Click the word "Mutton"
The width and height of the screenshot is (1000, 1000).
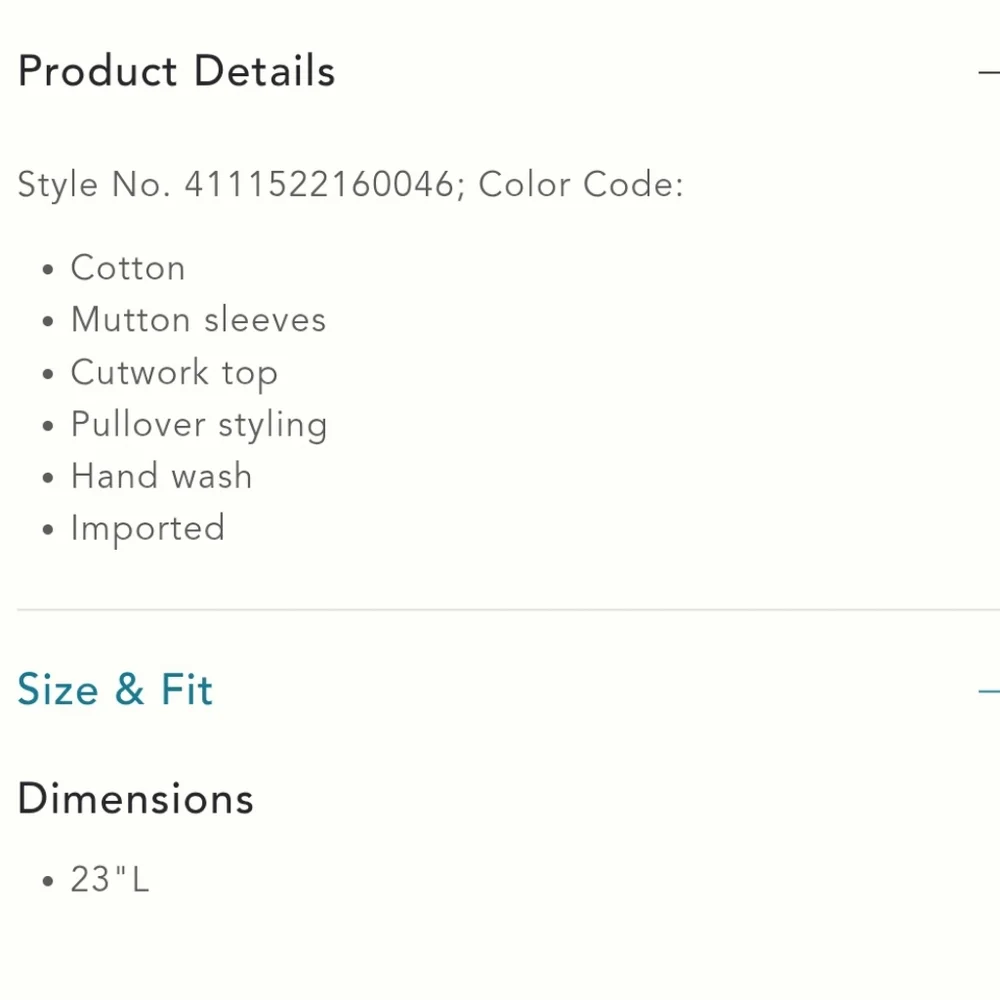pos(130,320)
